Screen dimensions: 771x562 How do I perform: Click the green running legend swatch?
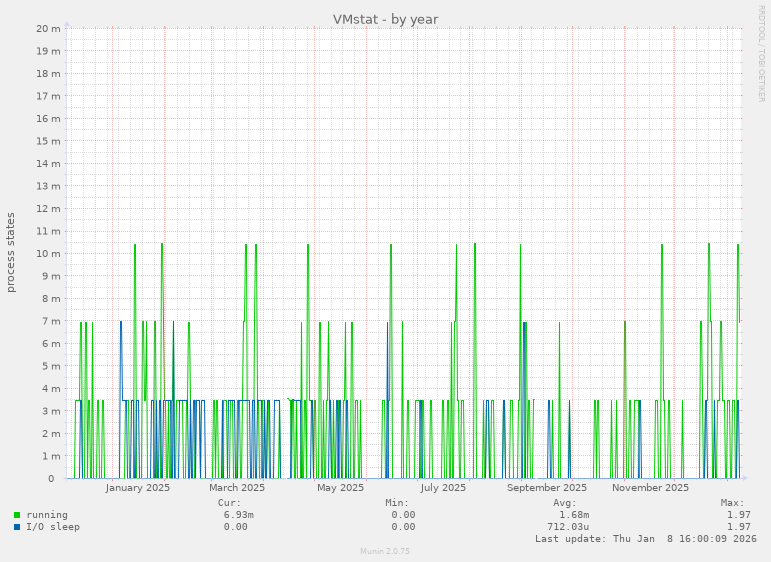click(x=17, y=515)
